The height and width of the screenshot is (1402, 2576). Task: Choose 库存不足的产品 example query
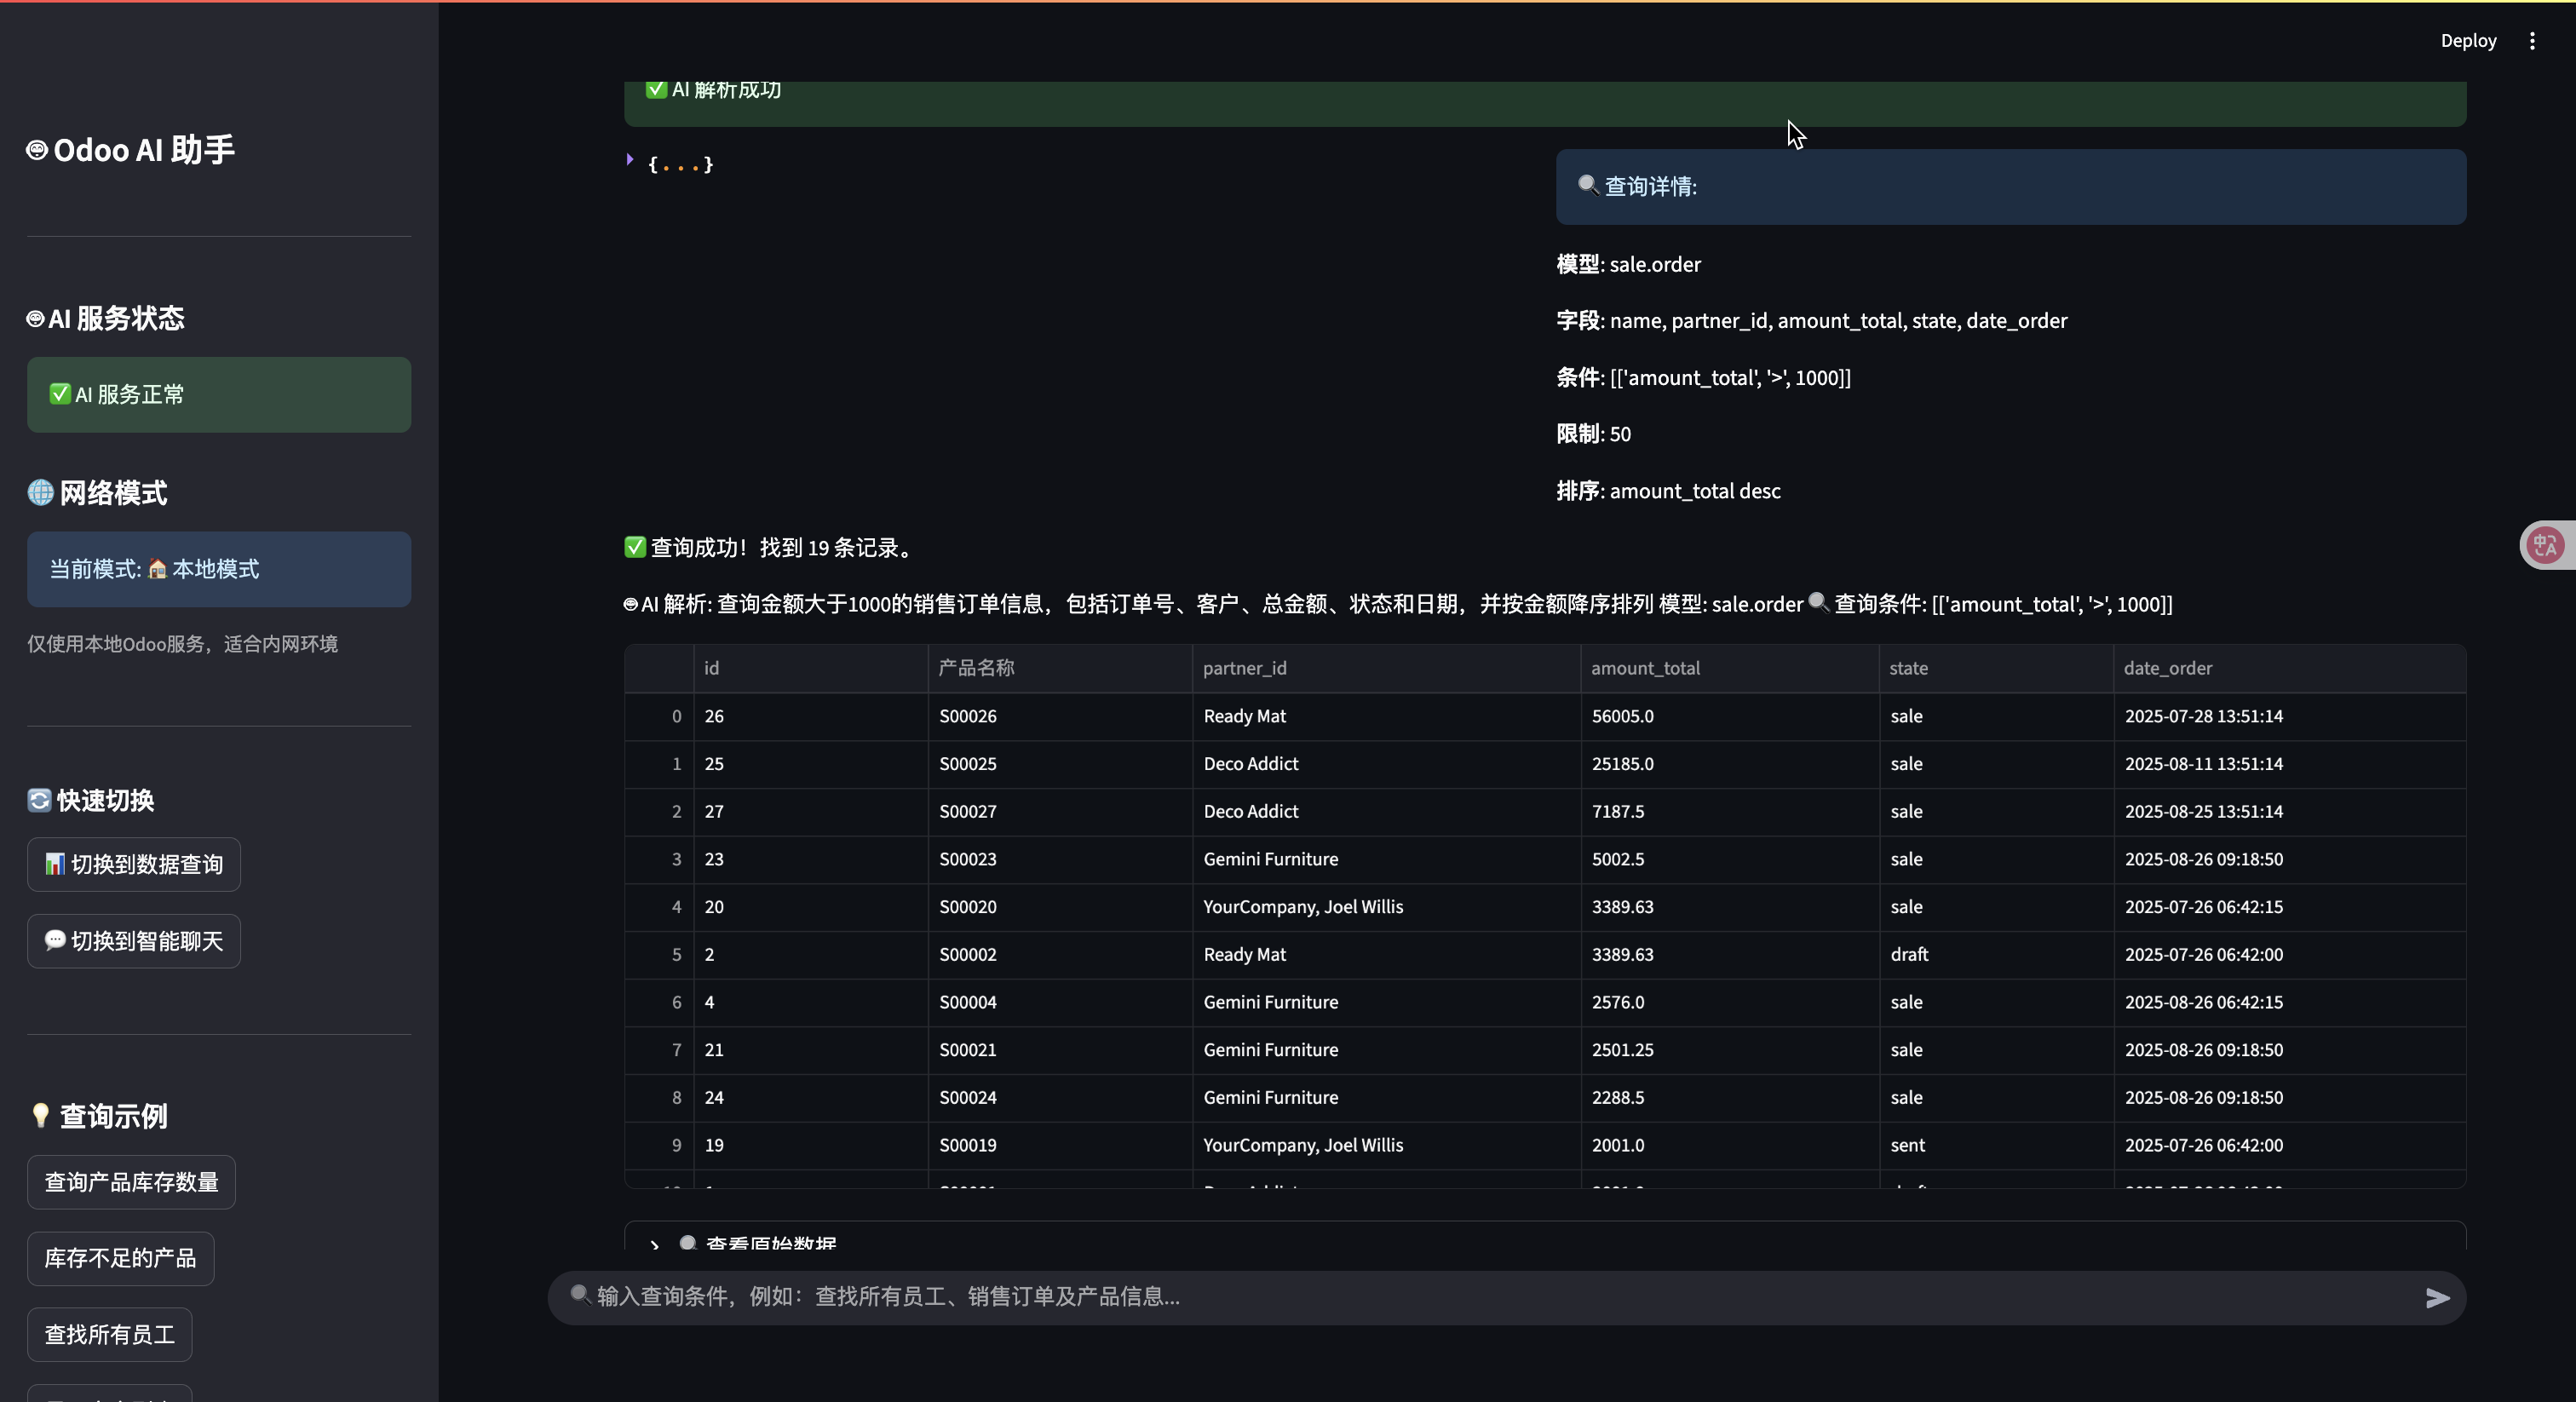(120, 1258)
